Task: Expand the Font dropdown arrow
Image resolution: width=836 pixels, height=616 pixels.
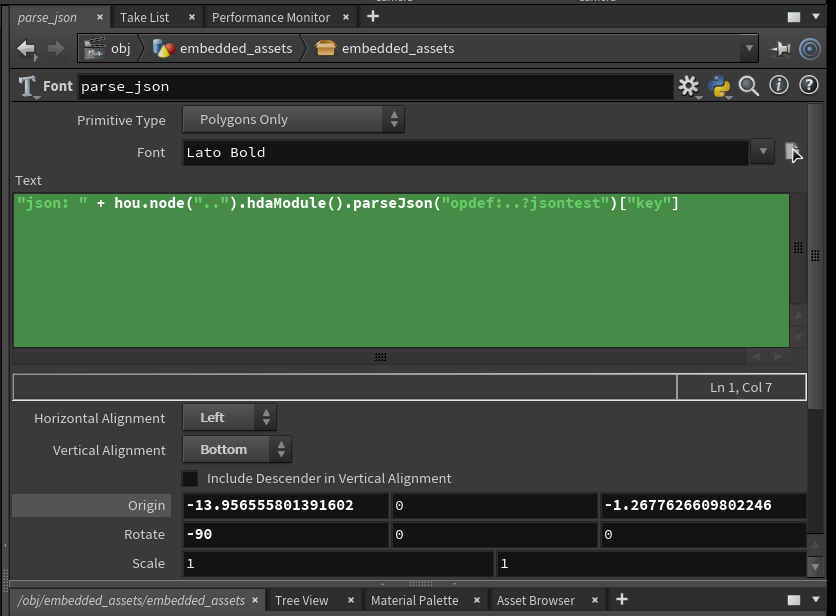Action: tap(762, 152)
